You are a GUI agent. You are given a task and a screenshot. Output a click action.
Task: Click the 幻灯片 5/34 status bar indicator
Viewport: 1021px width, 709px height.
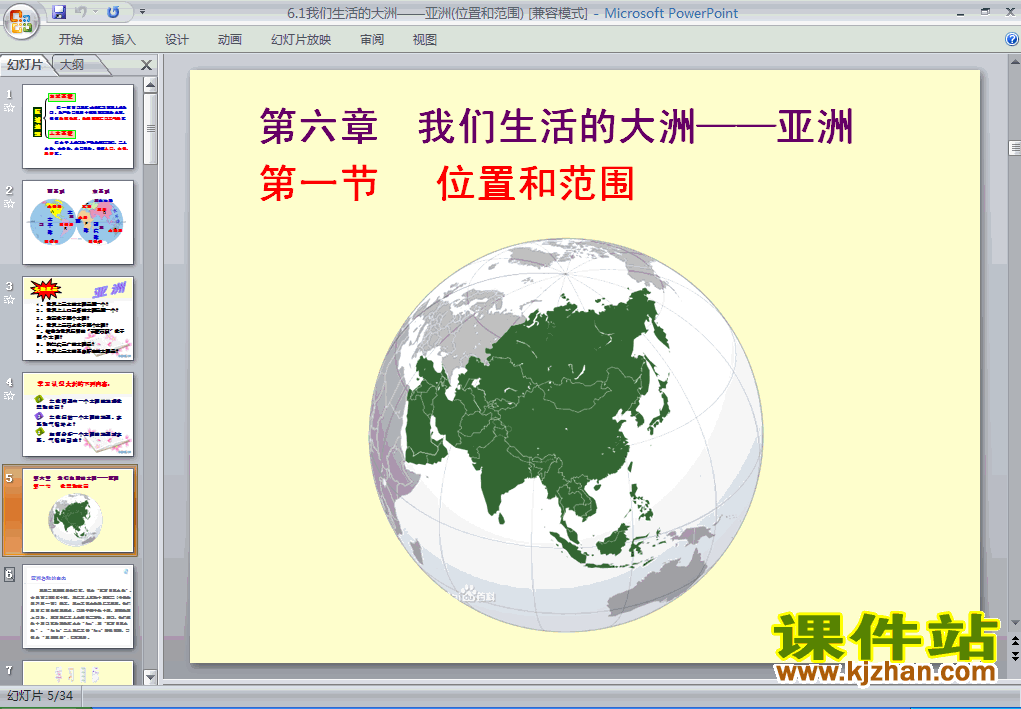[x=40, y=696]
